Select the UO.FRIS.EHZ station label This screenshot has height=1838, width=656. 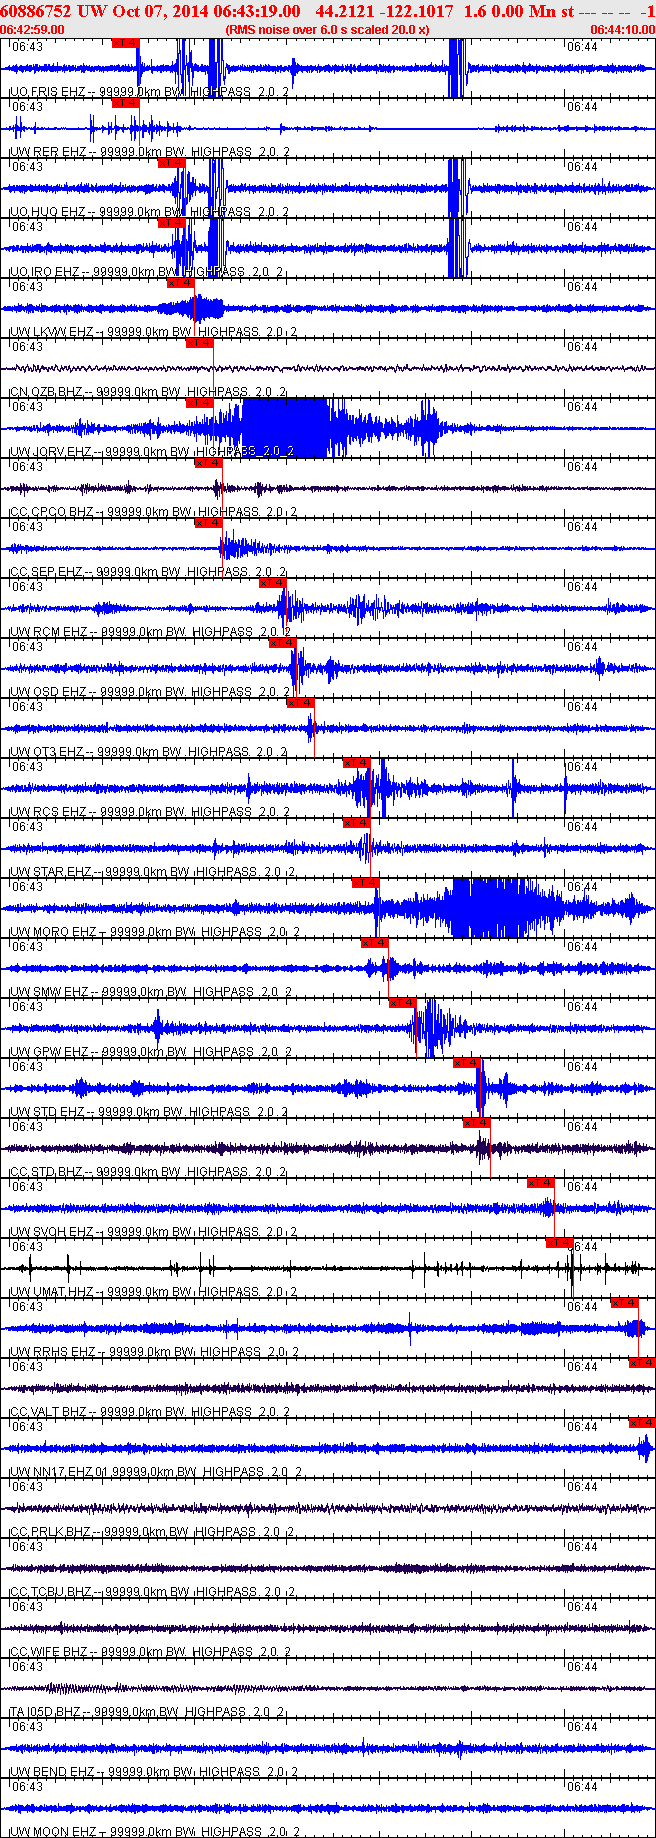click(x=148, y=92)
